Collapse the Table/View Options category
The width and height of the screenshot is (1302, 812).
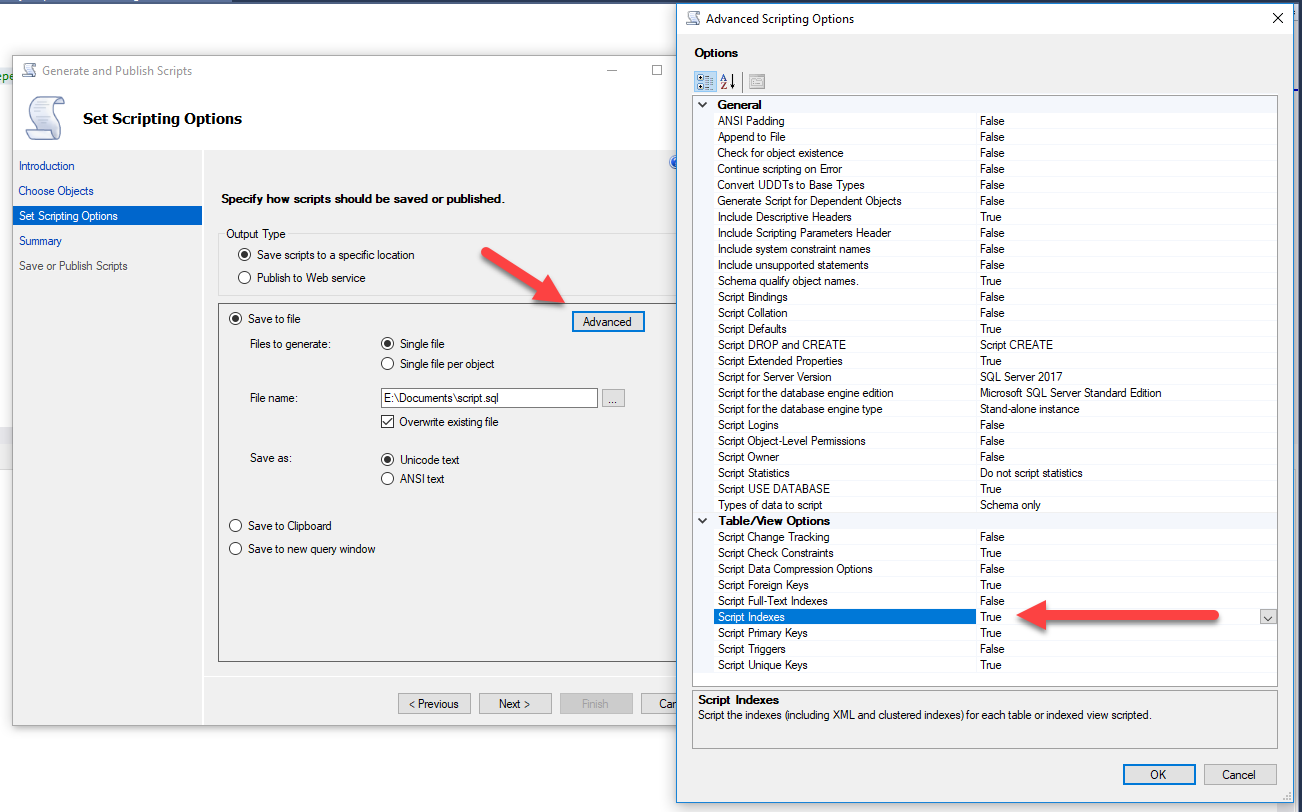tap(703, 521)
